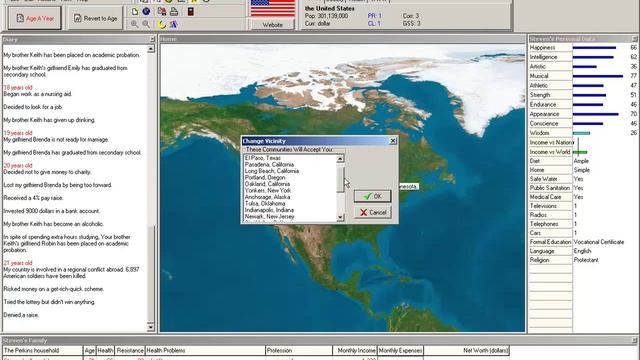Click the Resistance column header
This screenshot has width=640, height=360.
tap(129, 350)
